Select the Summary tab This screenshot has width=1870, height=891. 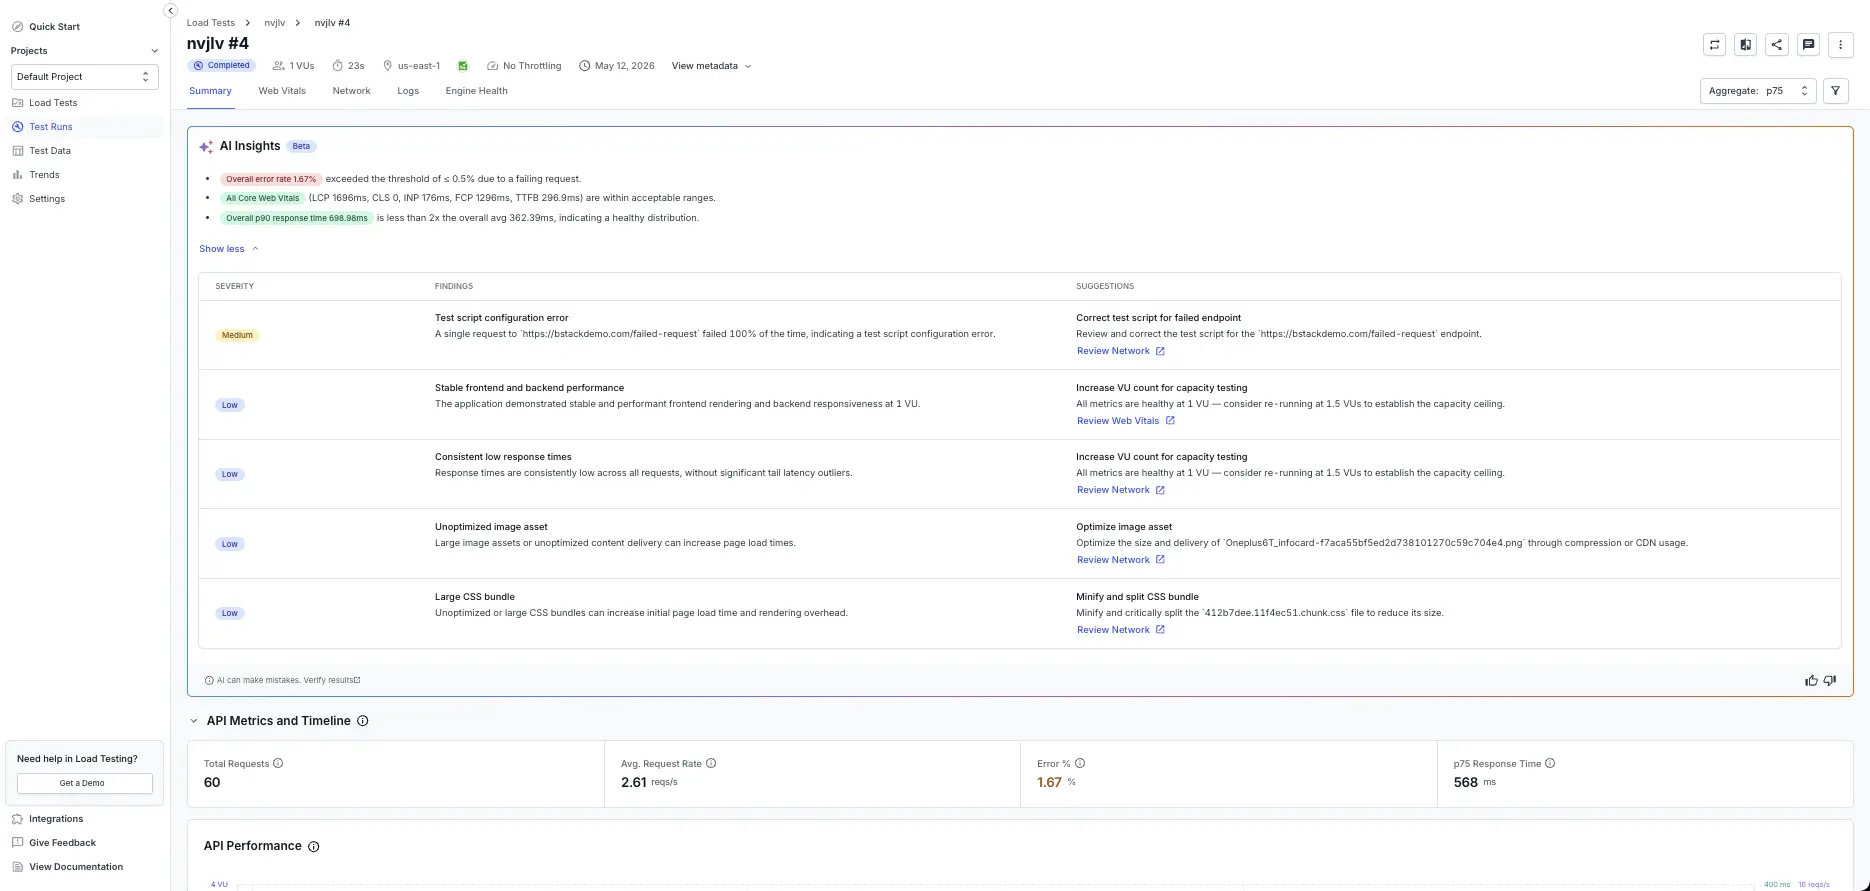click(x=210, y=91)
